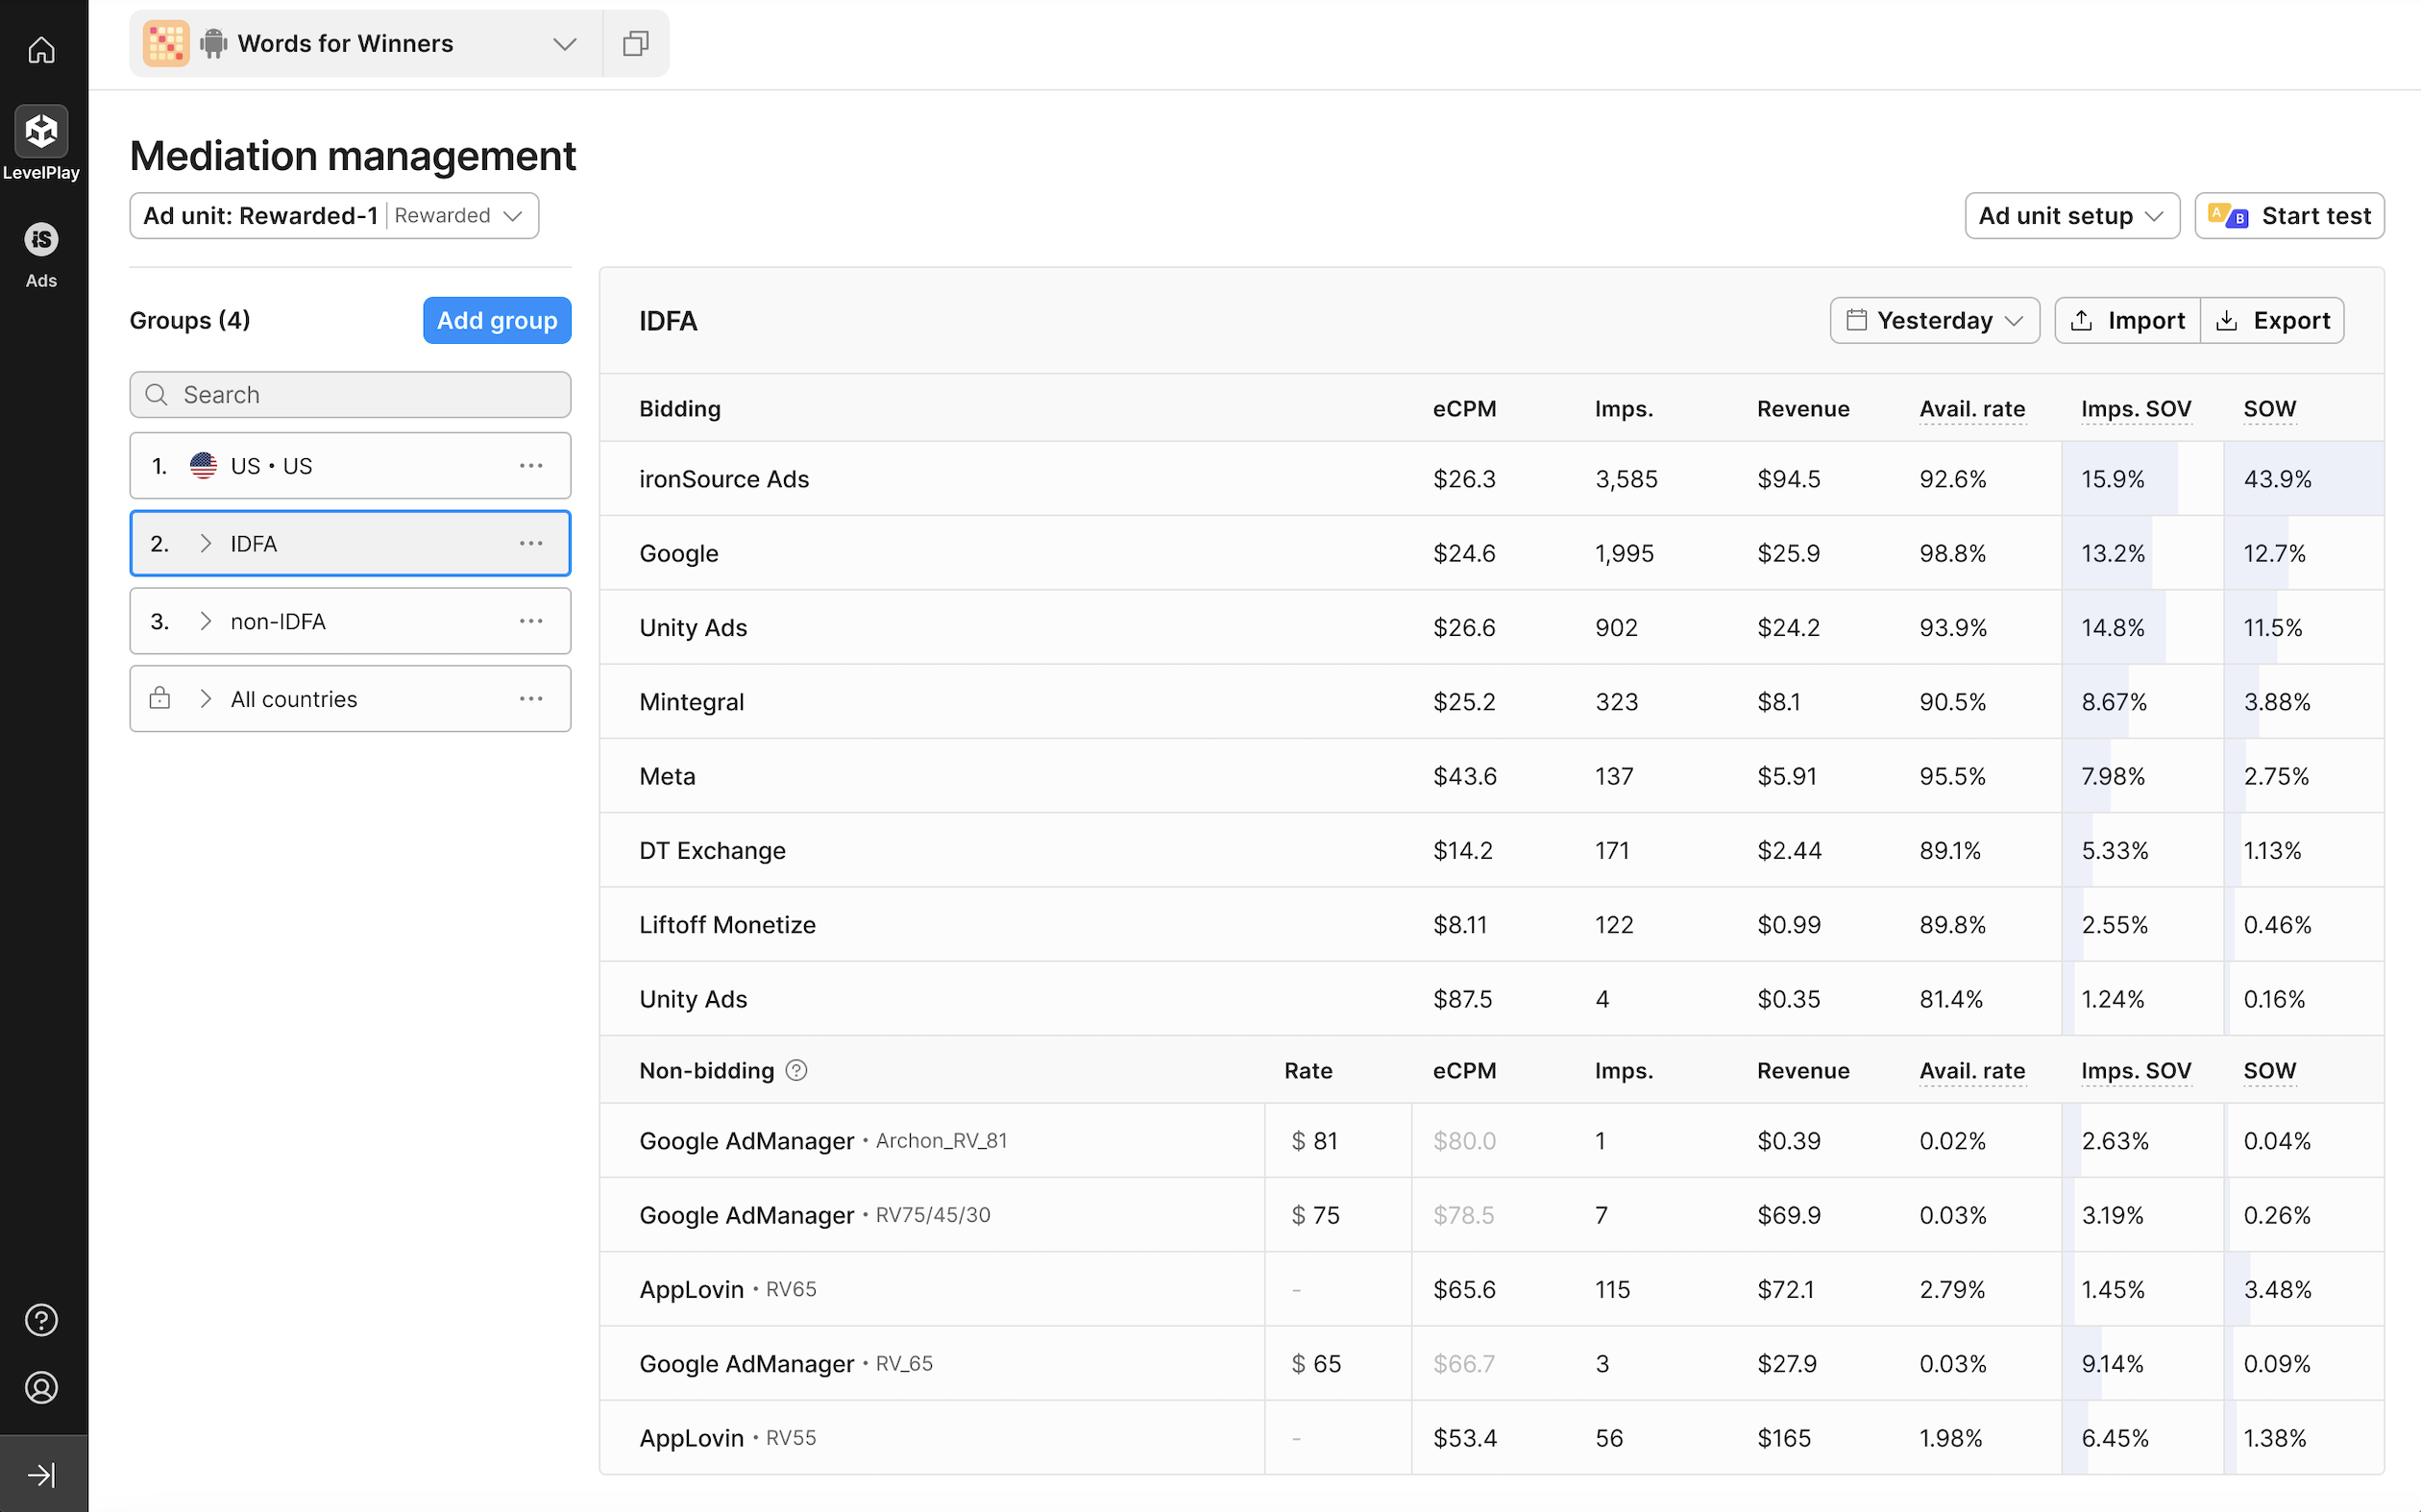Click the $165 revenue for AppLovin RV55

pos(1784,1438)
